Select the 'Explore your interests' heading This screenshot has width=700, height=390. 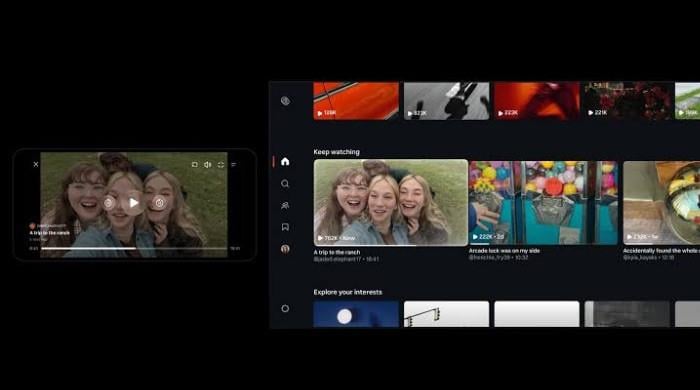click(x=348, y=292)
